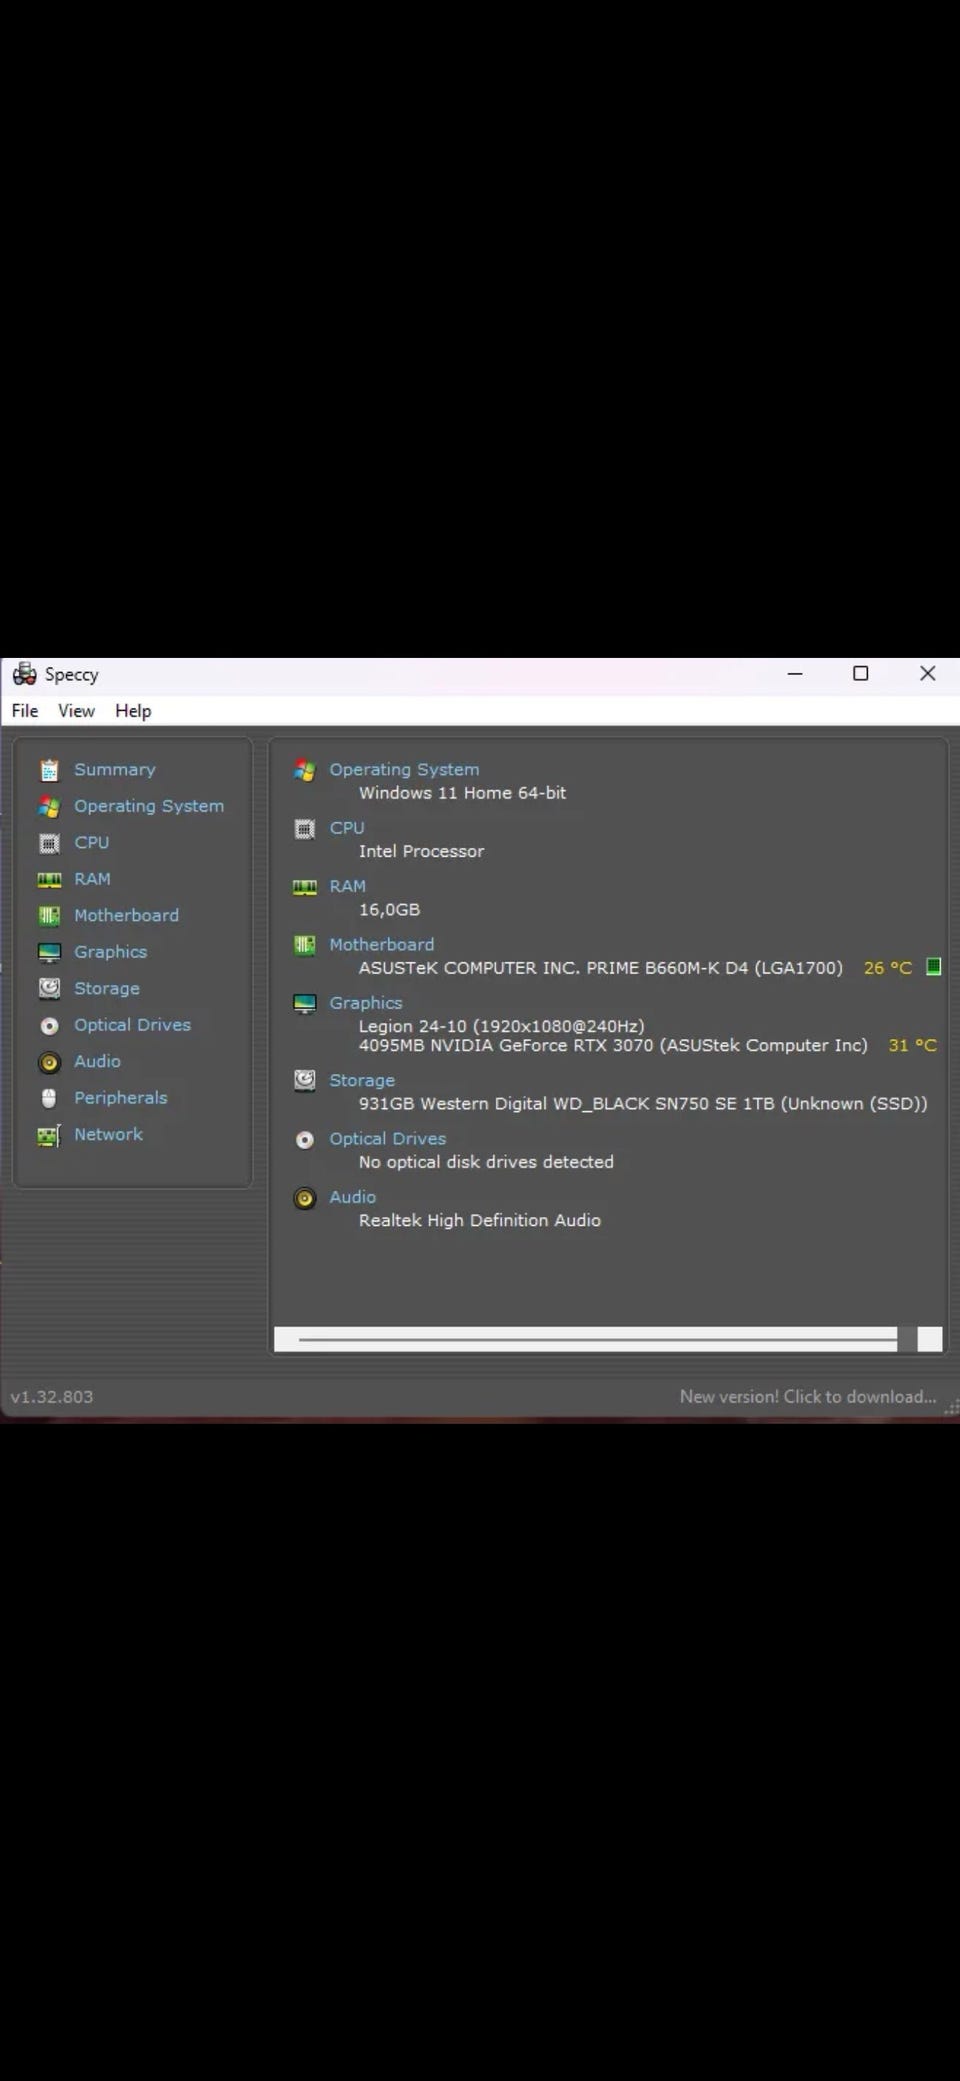Screen dimensions: 960x2081
Task: Click the resize grip at window corner
Action: (x=951, y=1406)
